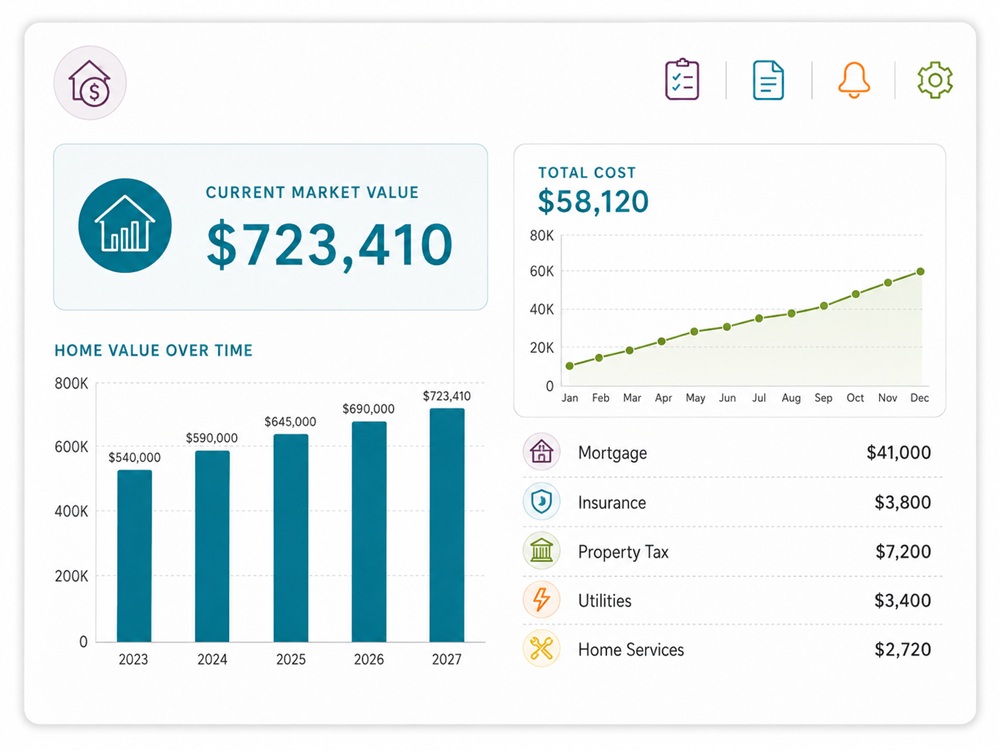Click the $58,120 total cost figure
This screenshot has width=1000, height=750.
tap(593, 202)
